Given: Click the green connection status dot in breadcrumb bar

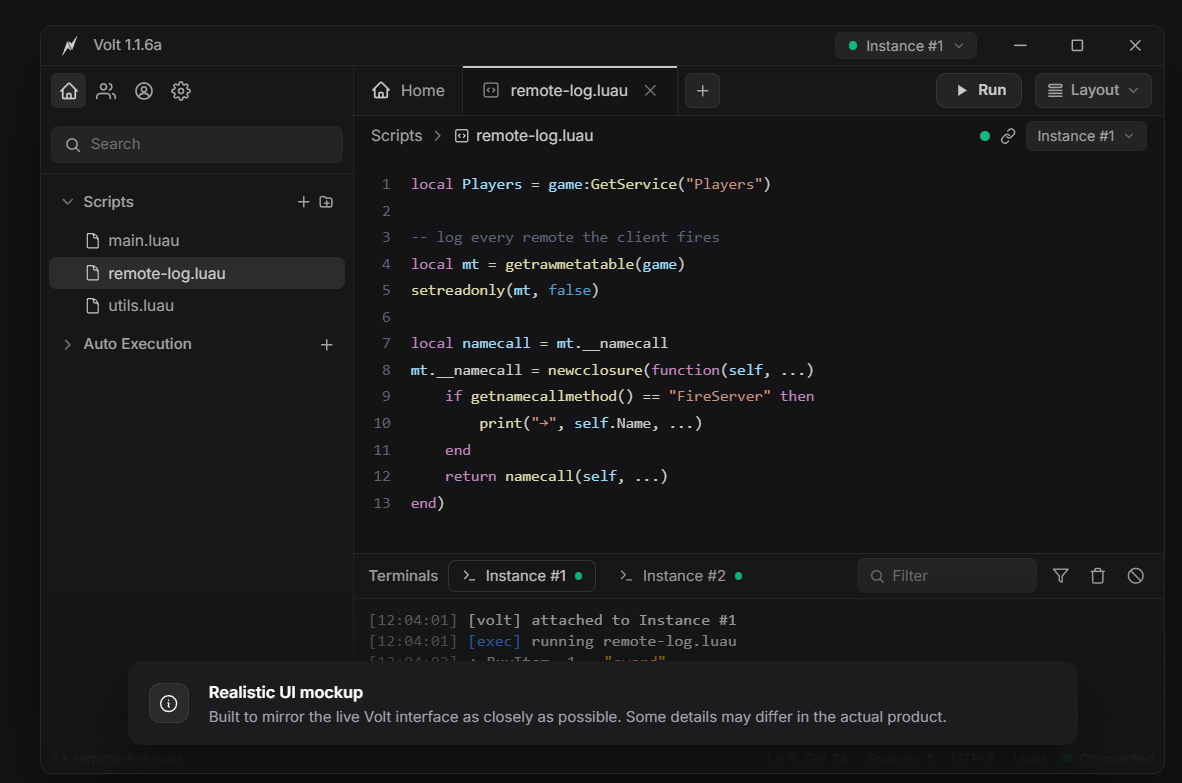Looking at the screenshot, I should click(x=984, y=136).
